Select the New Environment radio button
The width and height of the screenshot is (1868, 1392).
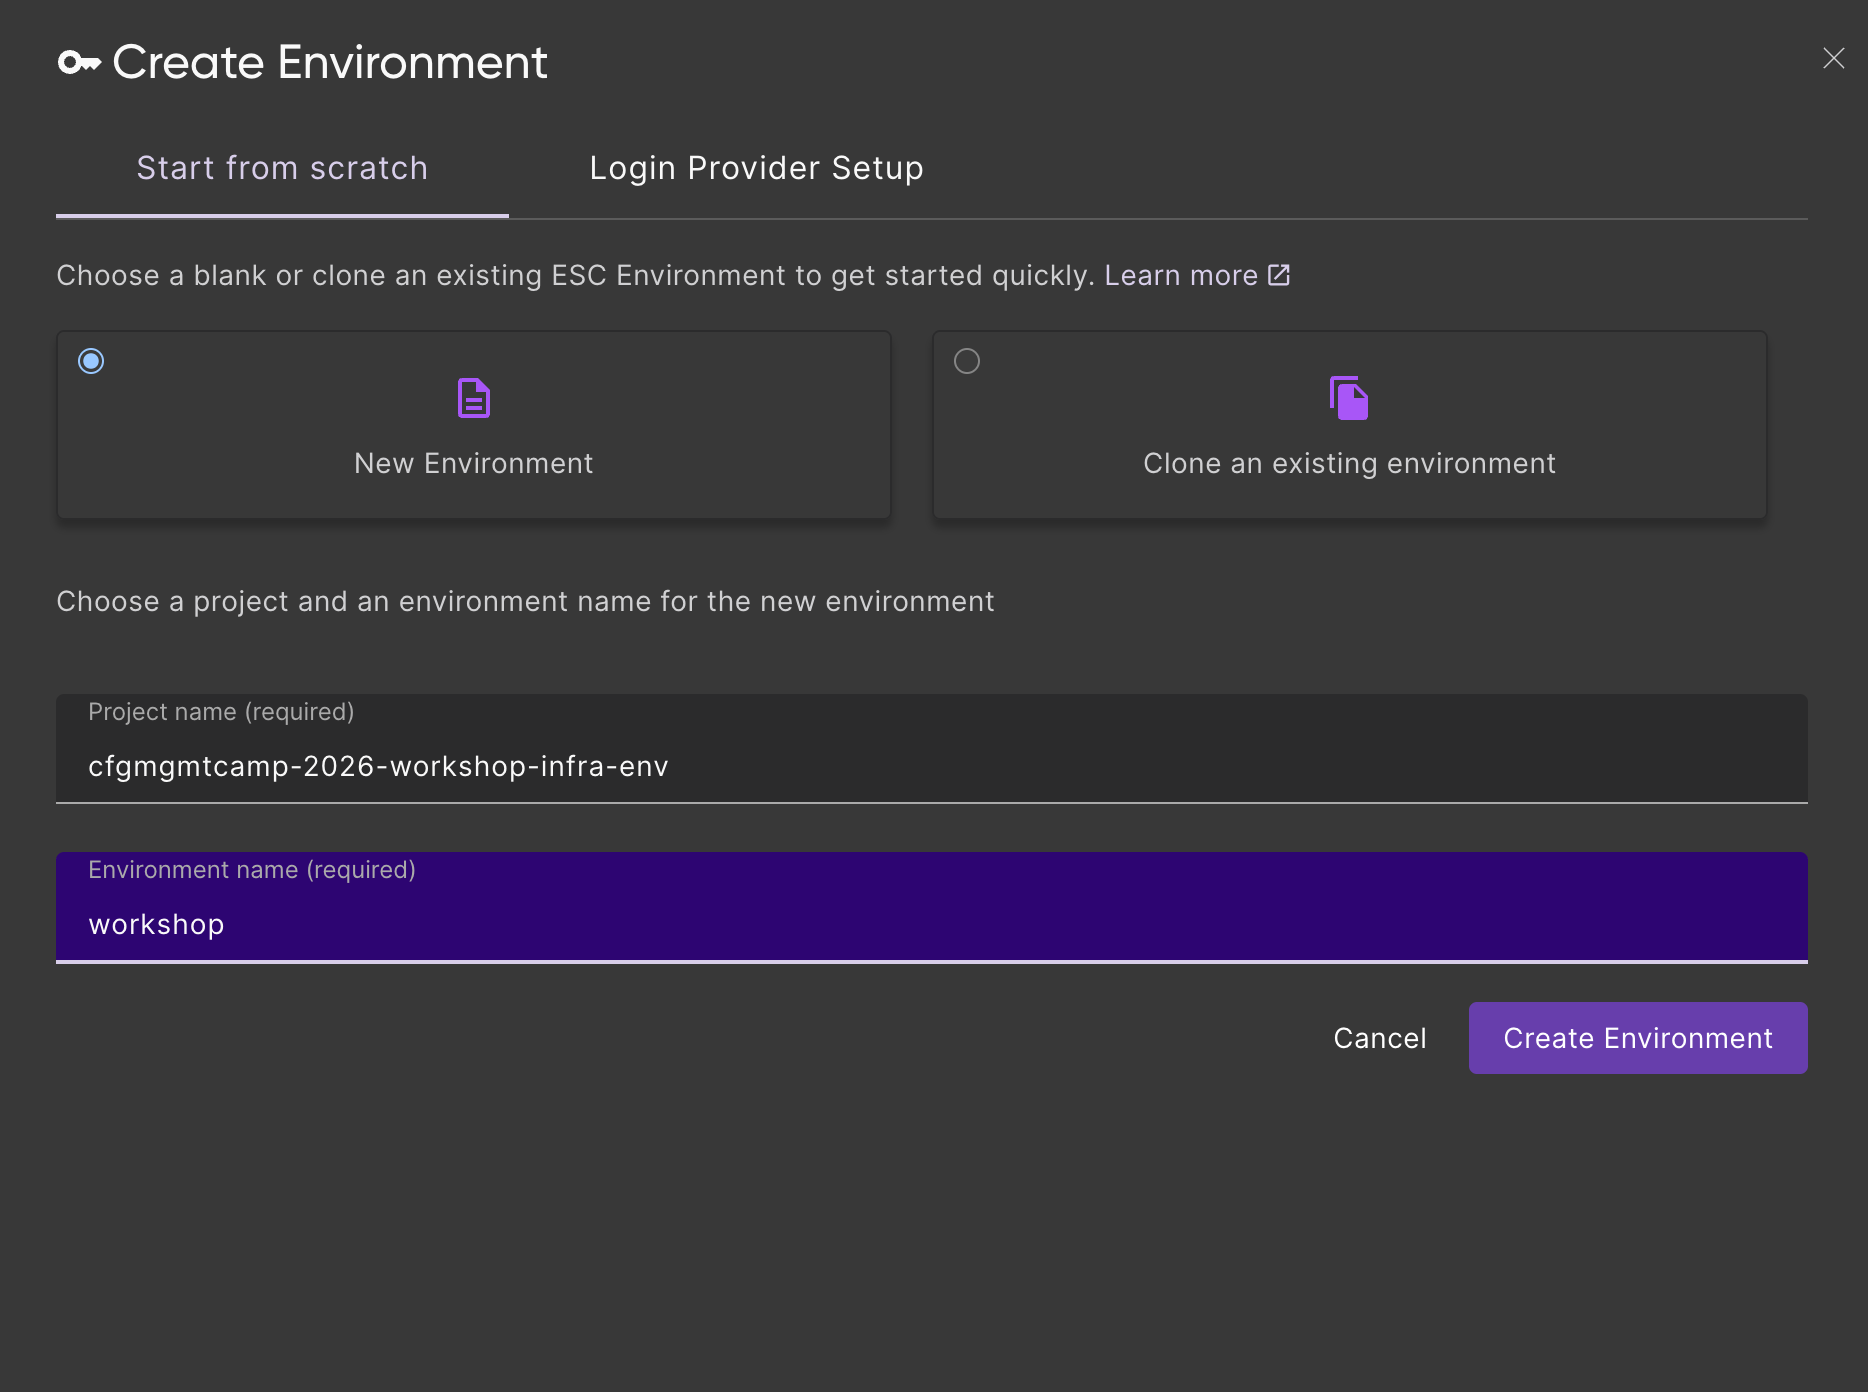[91, 361]
